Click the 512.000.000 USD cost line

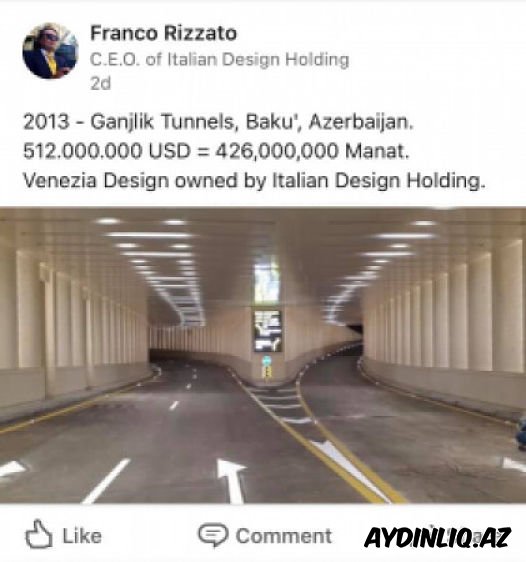[216, 151]
